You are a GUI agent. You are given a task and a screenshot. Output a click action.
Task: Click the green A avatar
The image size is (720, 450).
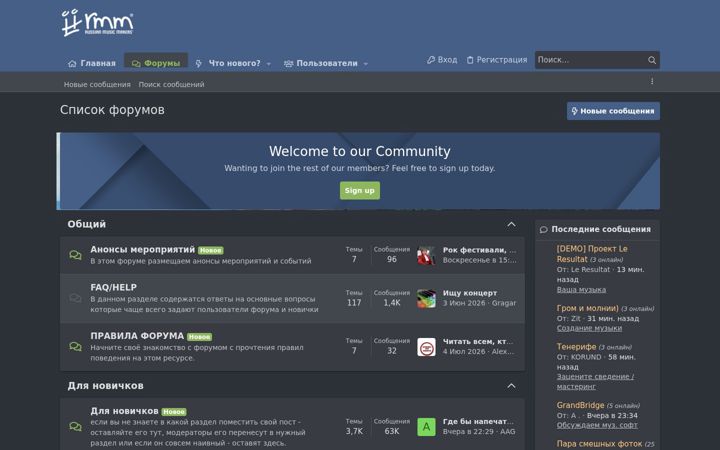click(x=426, y=427)
